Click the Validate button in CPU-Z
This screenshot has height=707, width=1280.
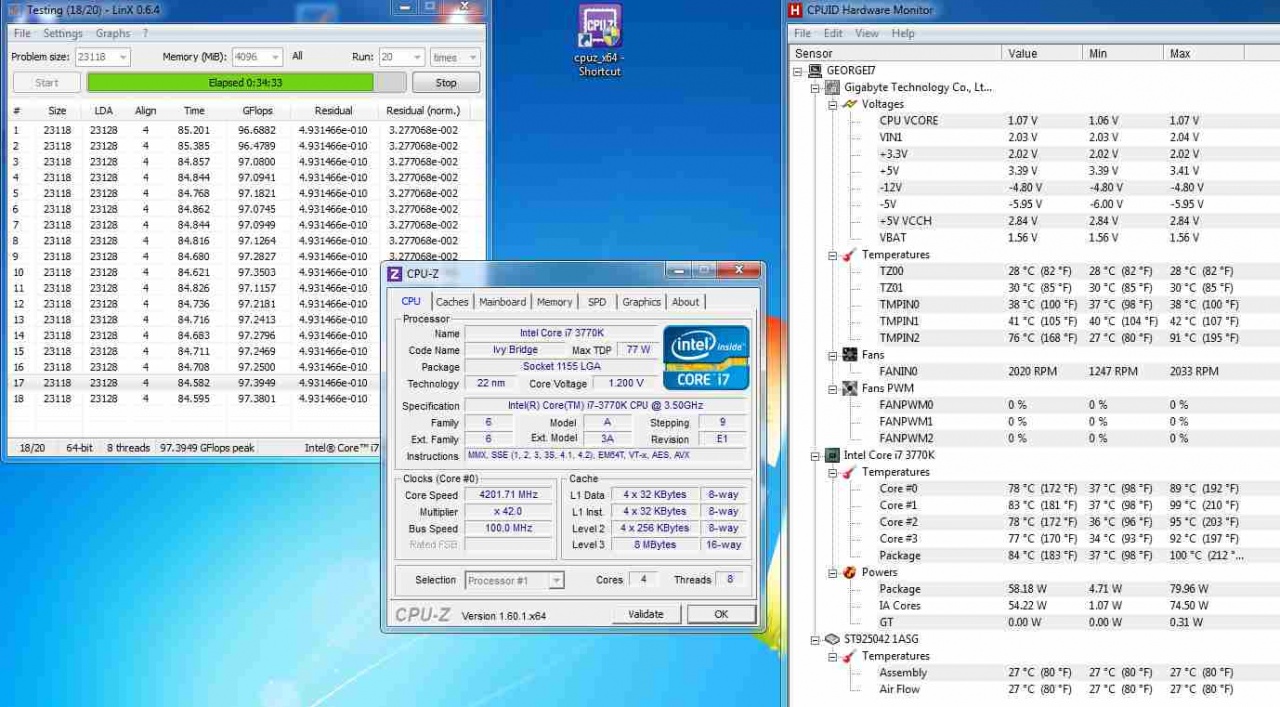point(646,614)
